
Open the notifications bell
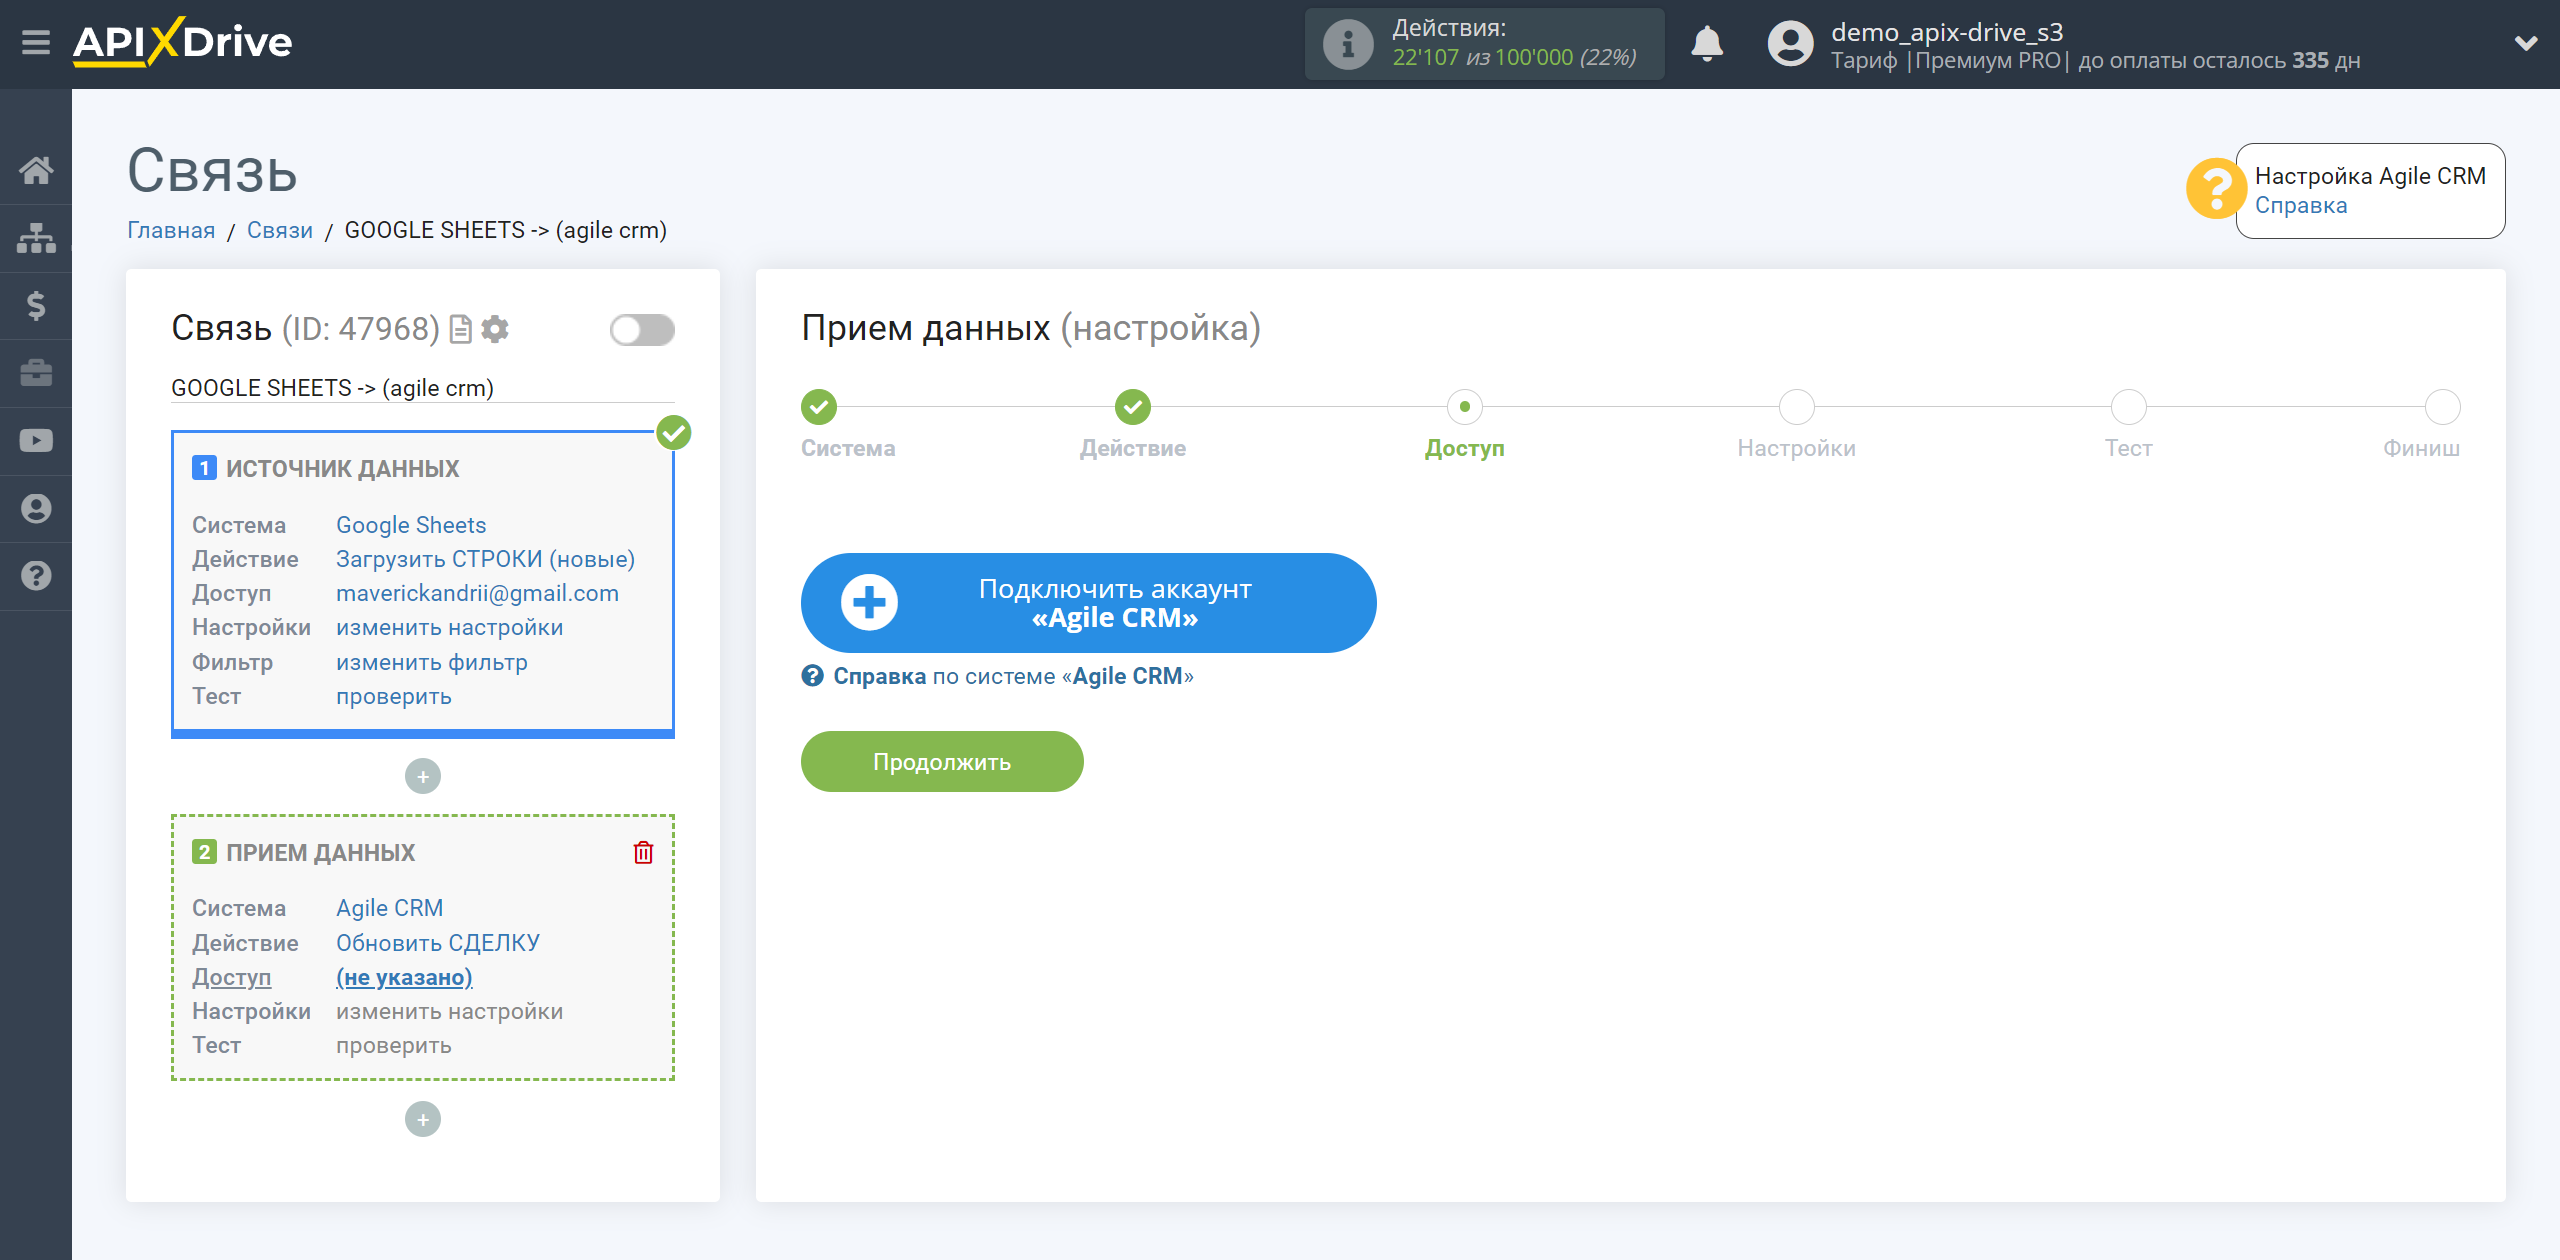1707,44
